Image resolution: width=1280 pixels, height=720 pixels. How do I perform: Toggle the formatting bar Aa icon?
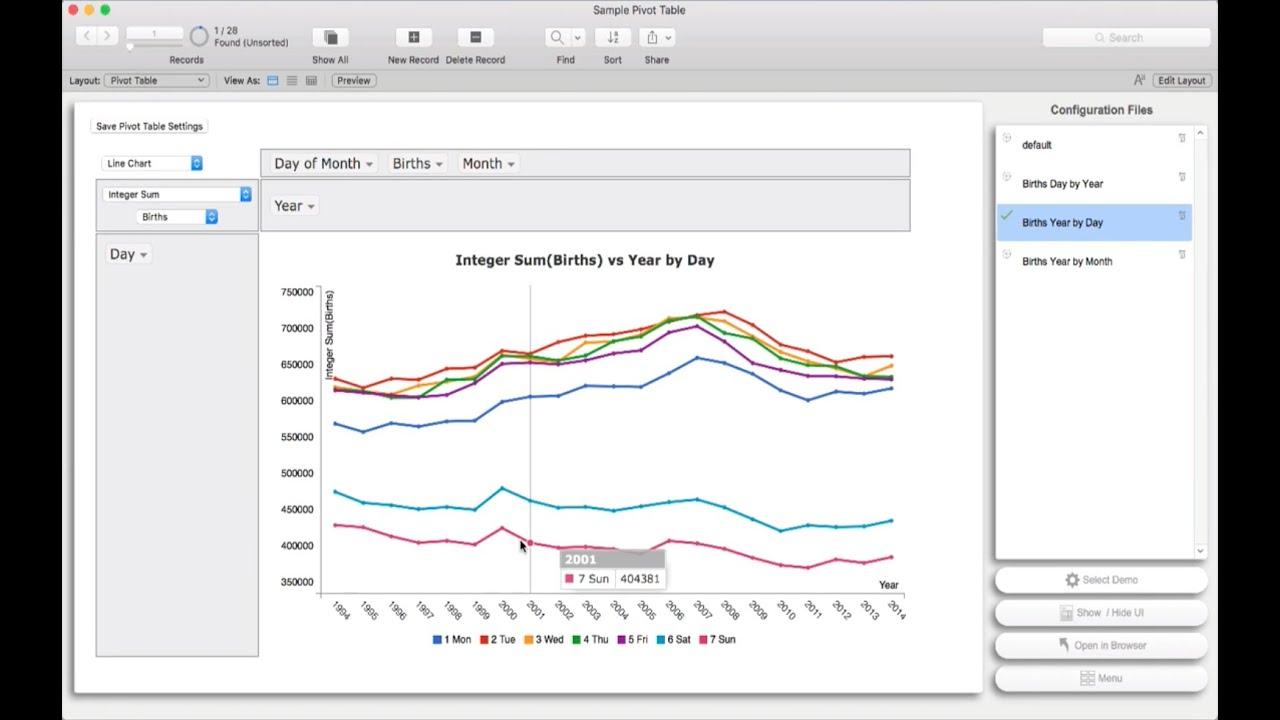(x=1139, y=80)
